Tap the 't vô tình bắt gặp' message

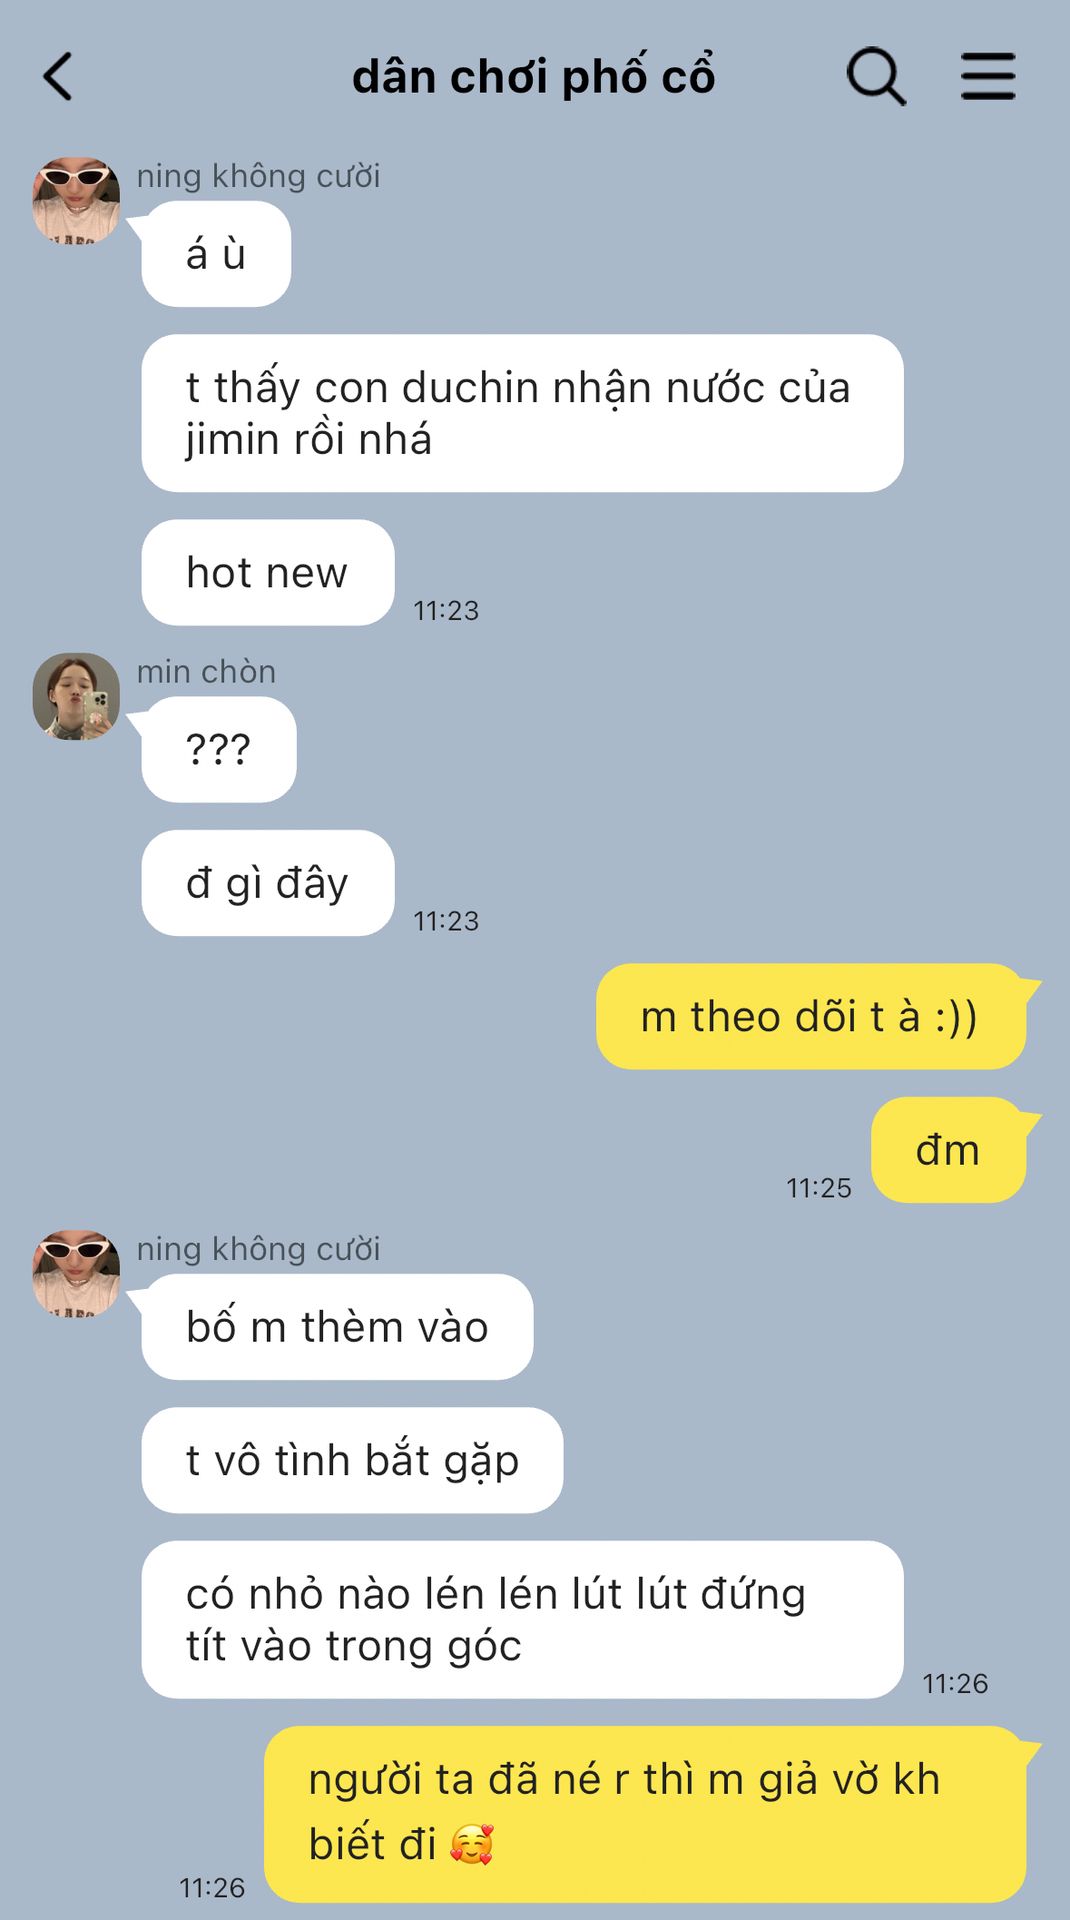click(x=352, y=1460)
